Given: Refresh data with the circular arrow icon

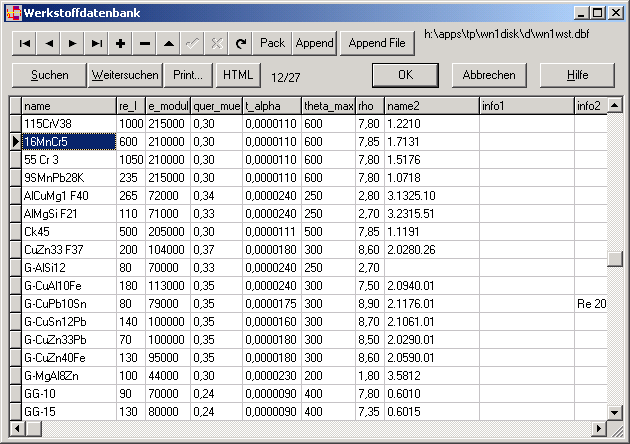Looking at the screenshot, I should 241,43.
